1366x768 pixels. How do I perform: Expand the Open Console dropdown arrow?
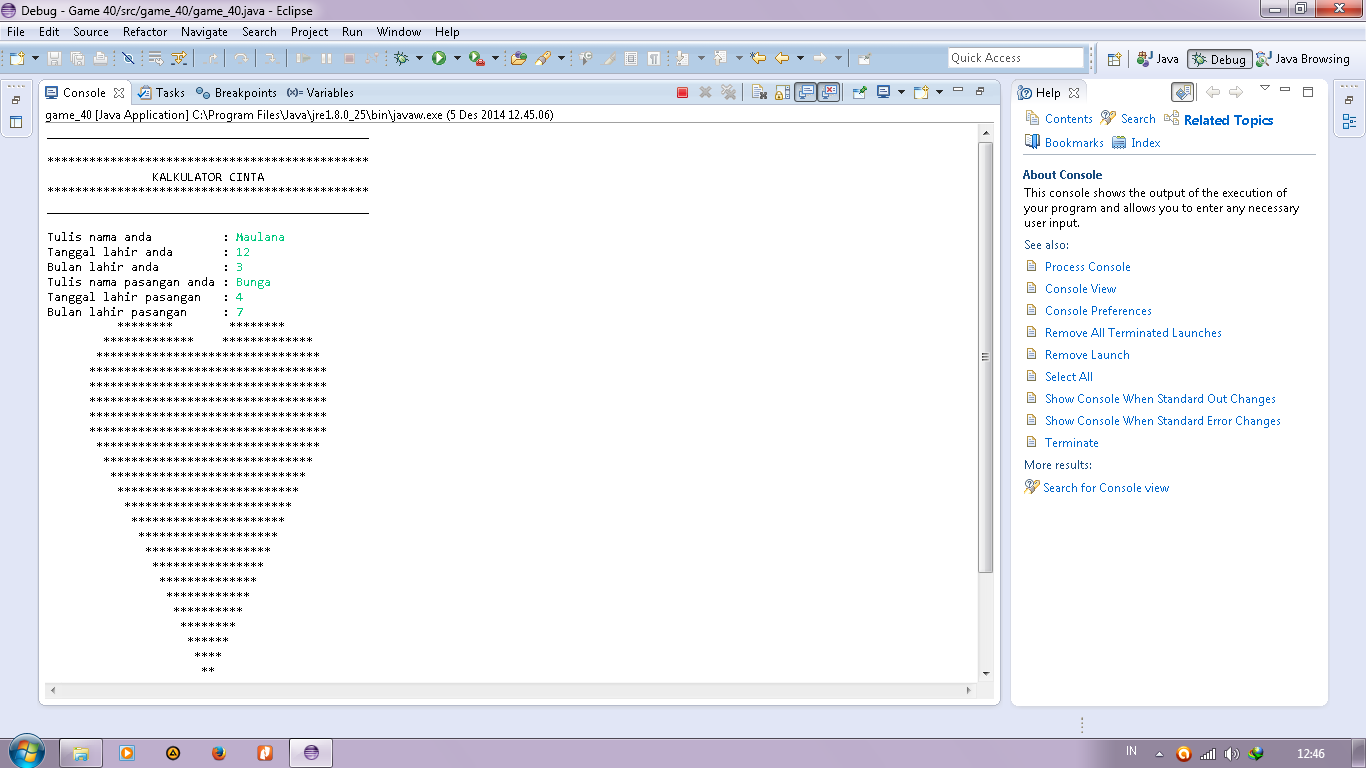(x=938, y=92)
